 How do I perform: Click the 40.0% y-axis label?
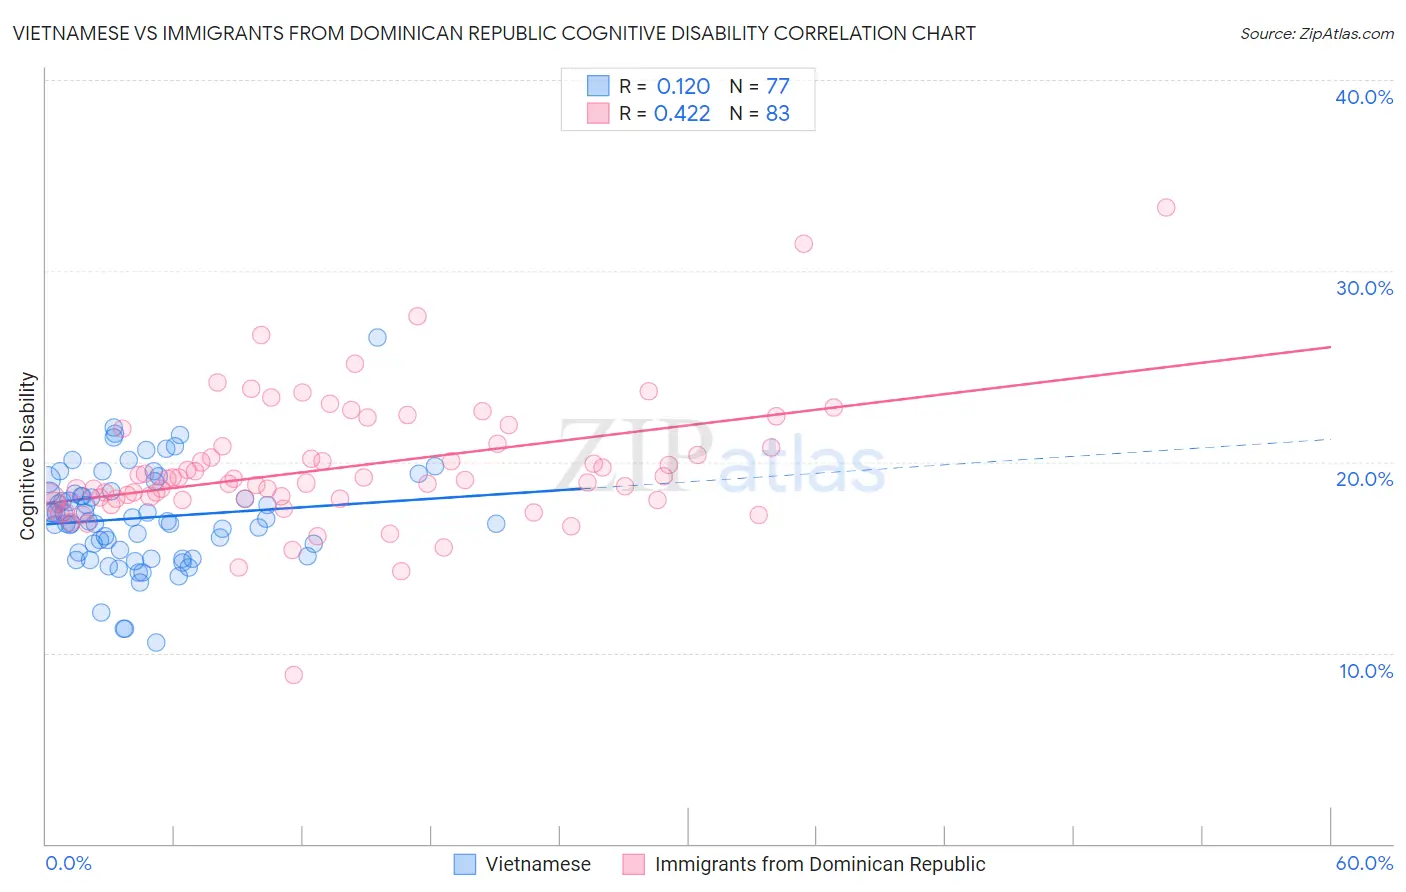[1364, 97]
